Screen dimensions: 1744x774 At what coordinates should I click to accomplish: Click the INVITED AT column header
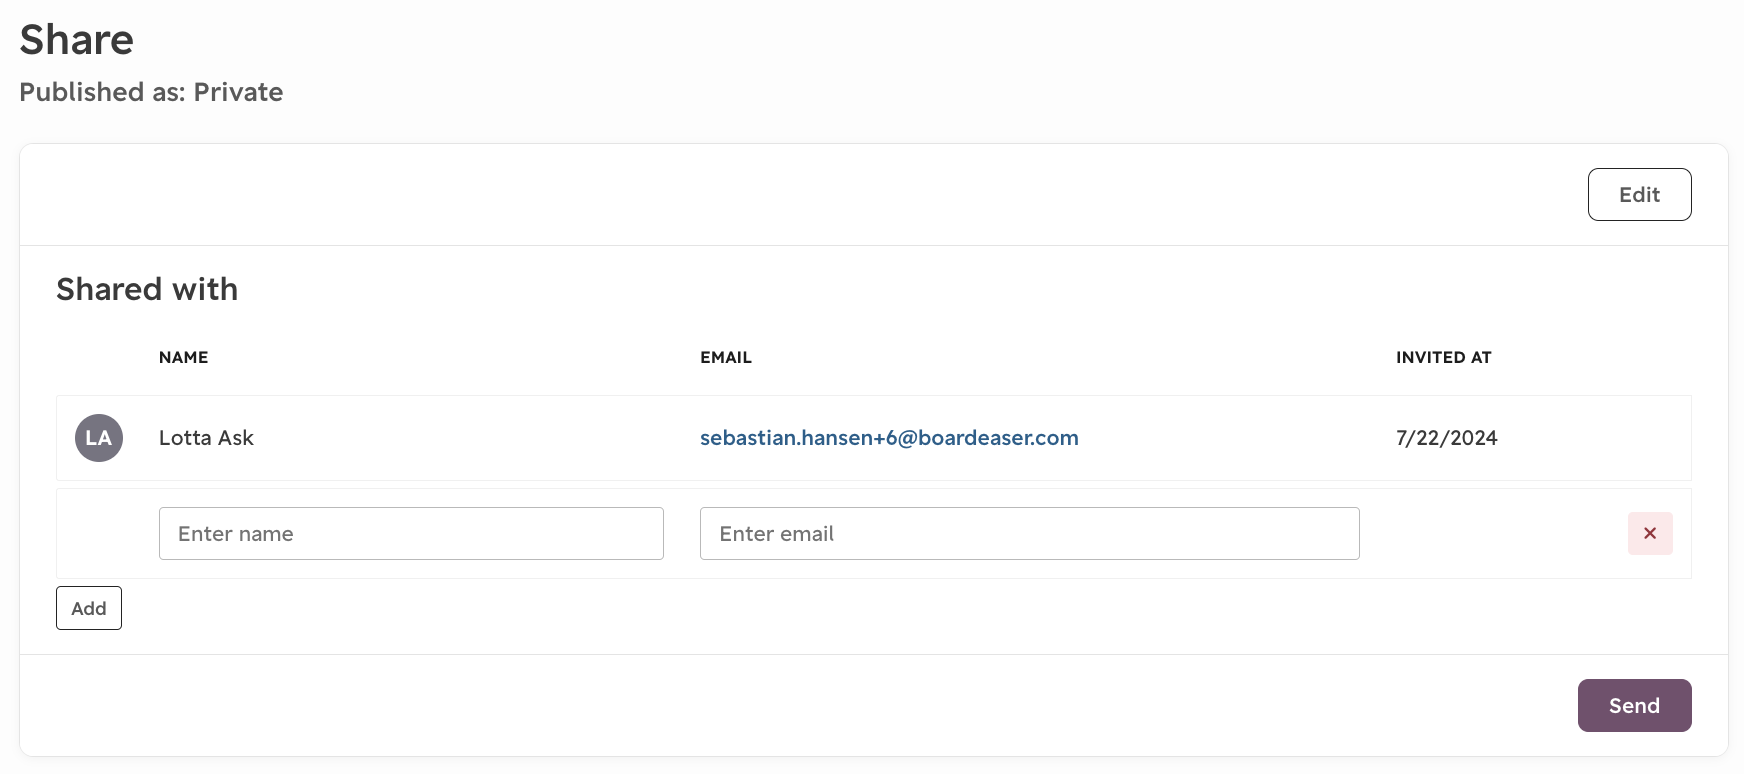pyautogui.click(x=1443, y=357)
